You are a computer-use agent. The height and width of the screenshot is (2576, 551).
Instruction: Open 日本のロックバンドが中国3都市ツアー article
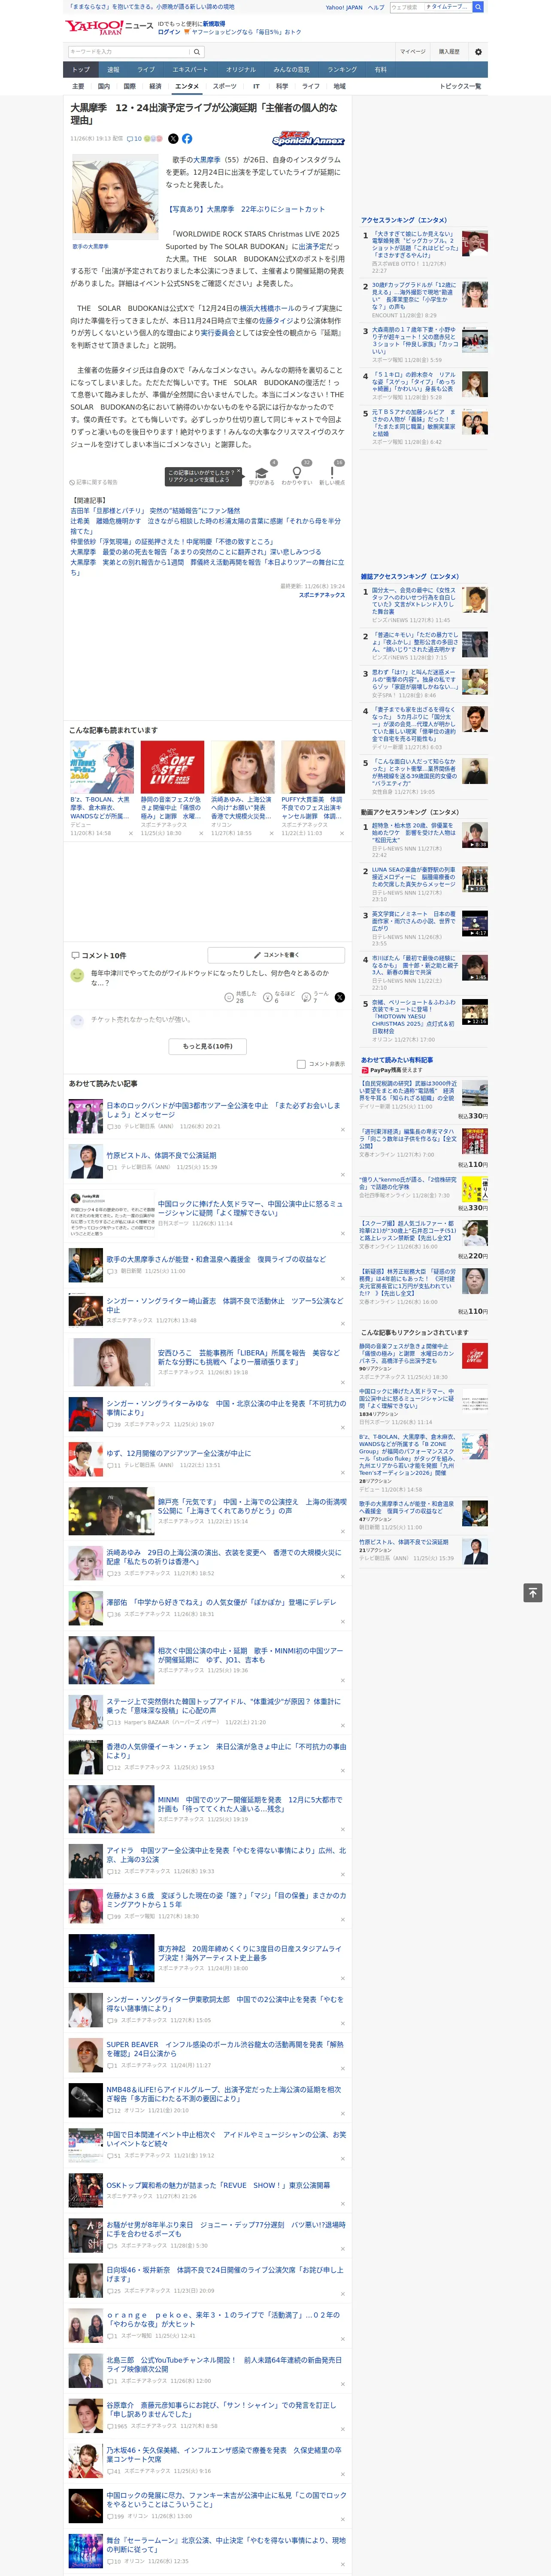[x=223, y=1110]
